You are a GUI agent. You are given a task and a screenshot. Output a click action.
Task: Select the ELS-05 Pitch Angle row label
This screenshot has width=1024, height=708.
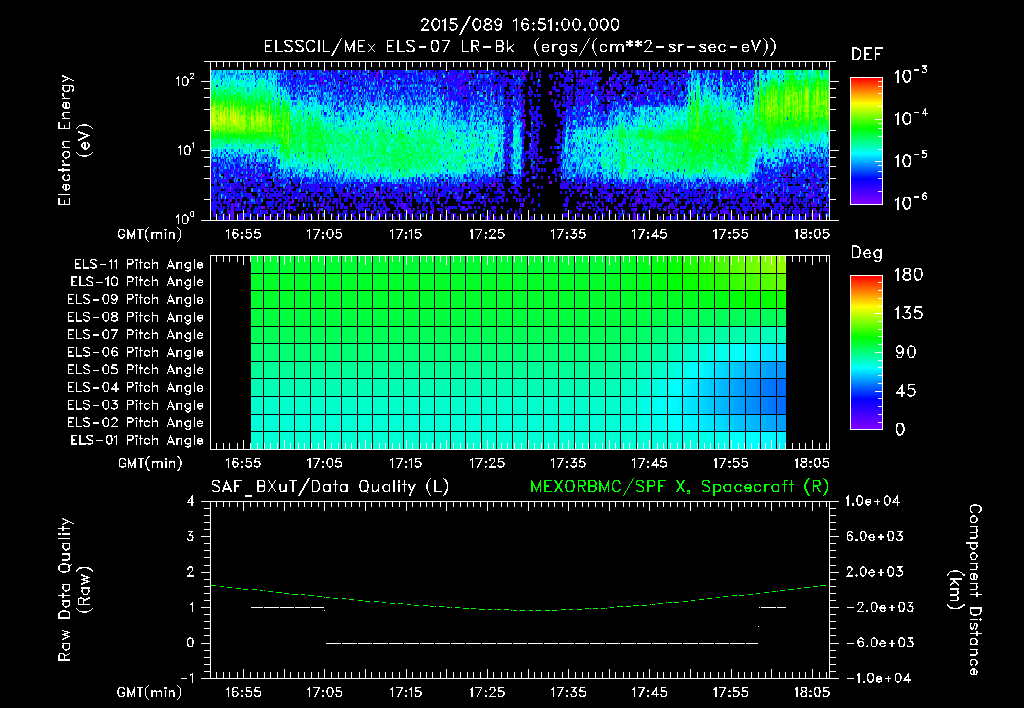click(x=136, y=370)
